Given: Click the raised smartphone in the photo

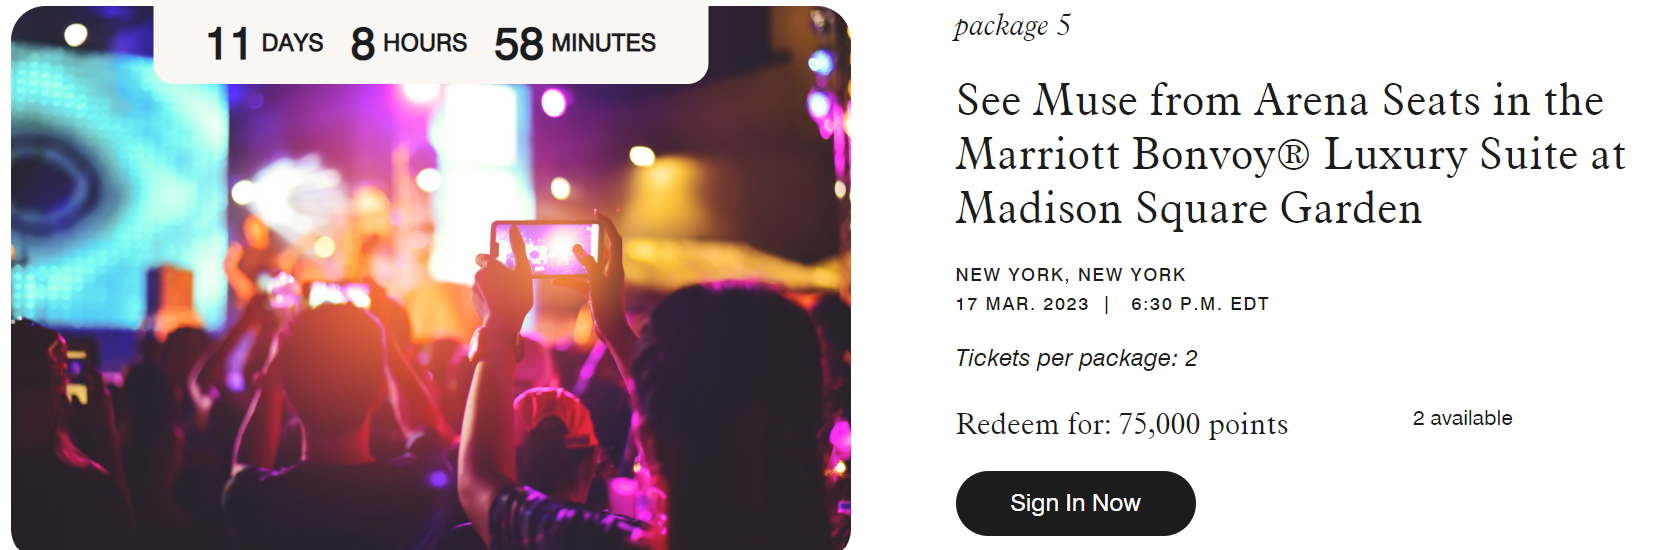Looking at the screenshot, I should [545, 248].
